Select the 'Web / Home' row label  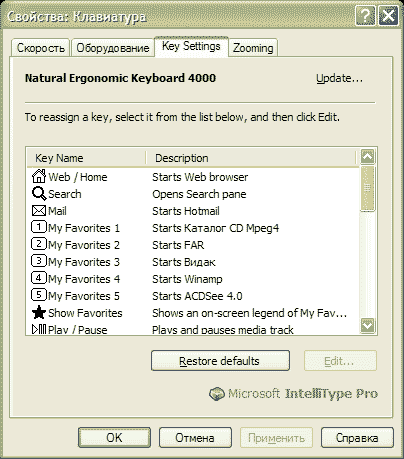point(78,177)
